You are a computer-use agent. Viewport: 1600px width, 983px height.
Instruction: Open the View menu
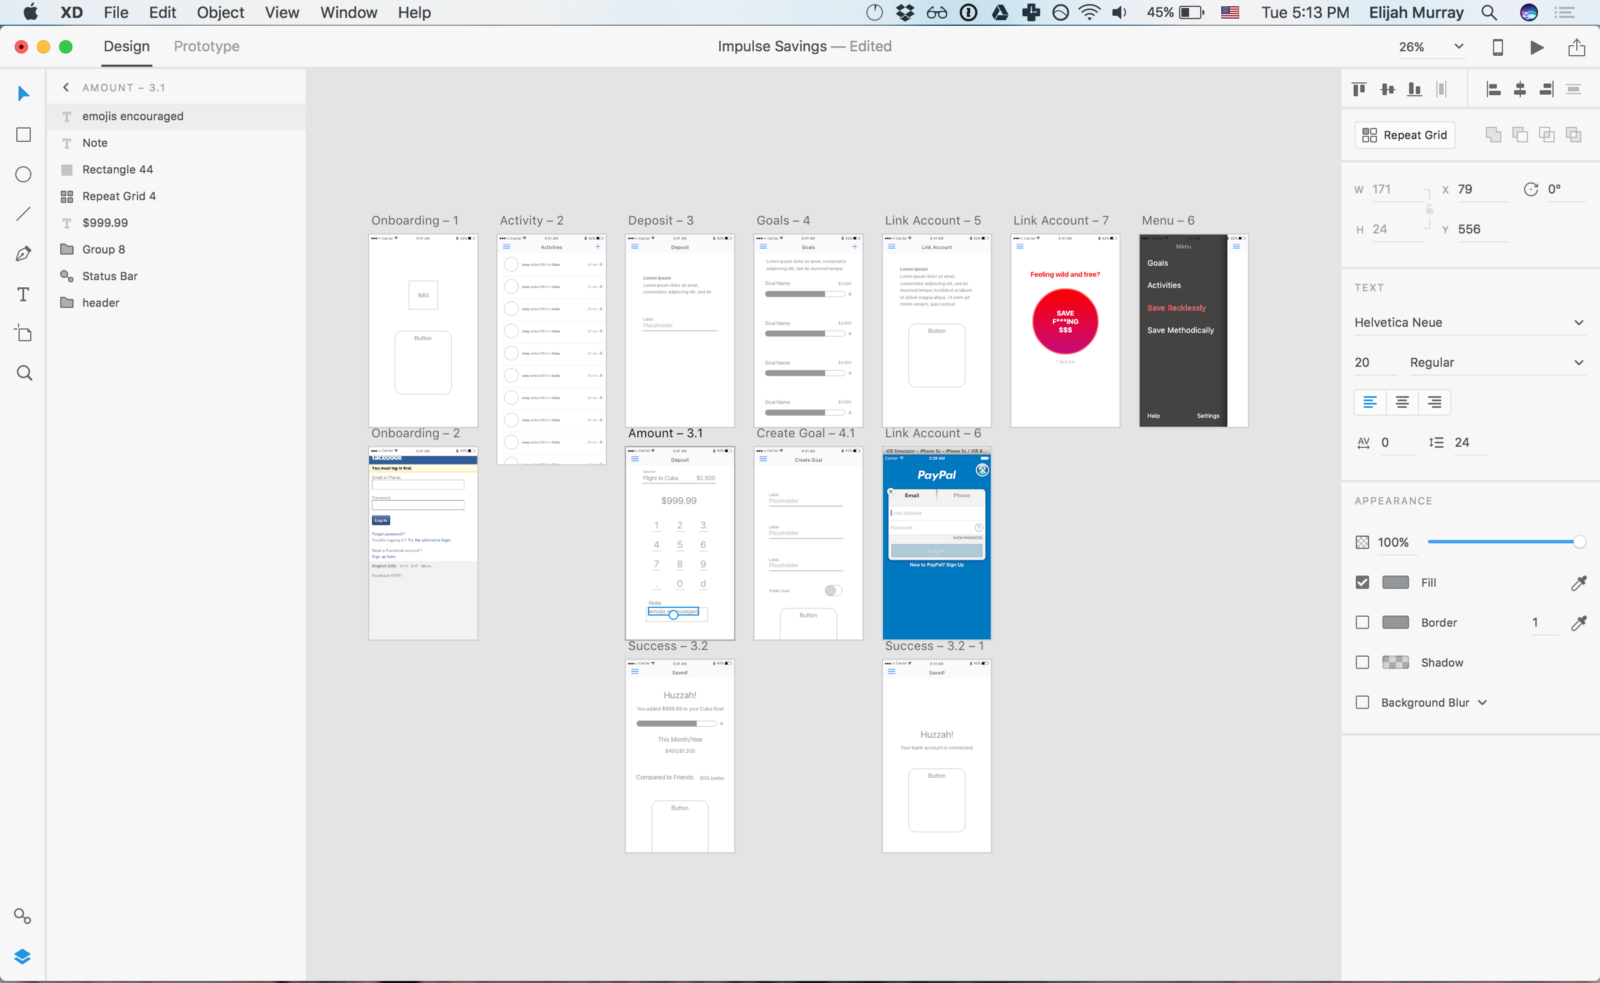(x=282, y=13)
